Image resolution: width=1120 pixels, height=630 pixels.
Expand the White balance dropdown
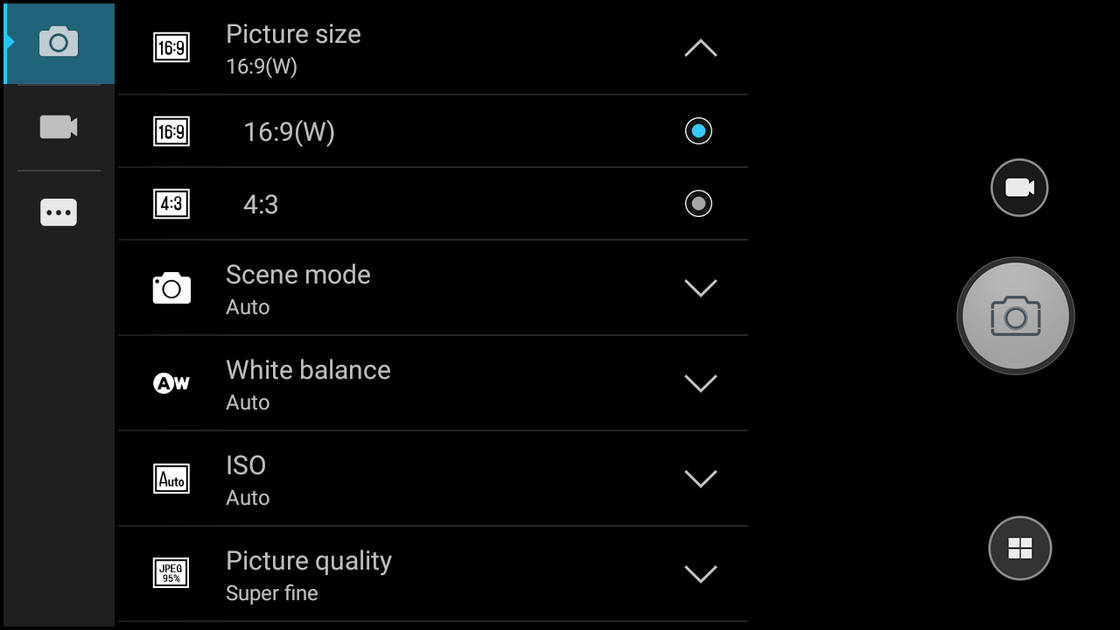tap(700, 383)
